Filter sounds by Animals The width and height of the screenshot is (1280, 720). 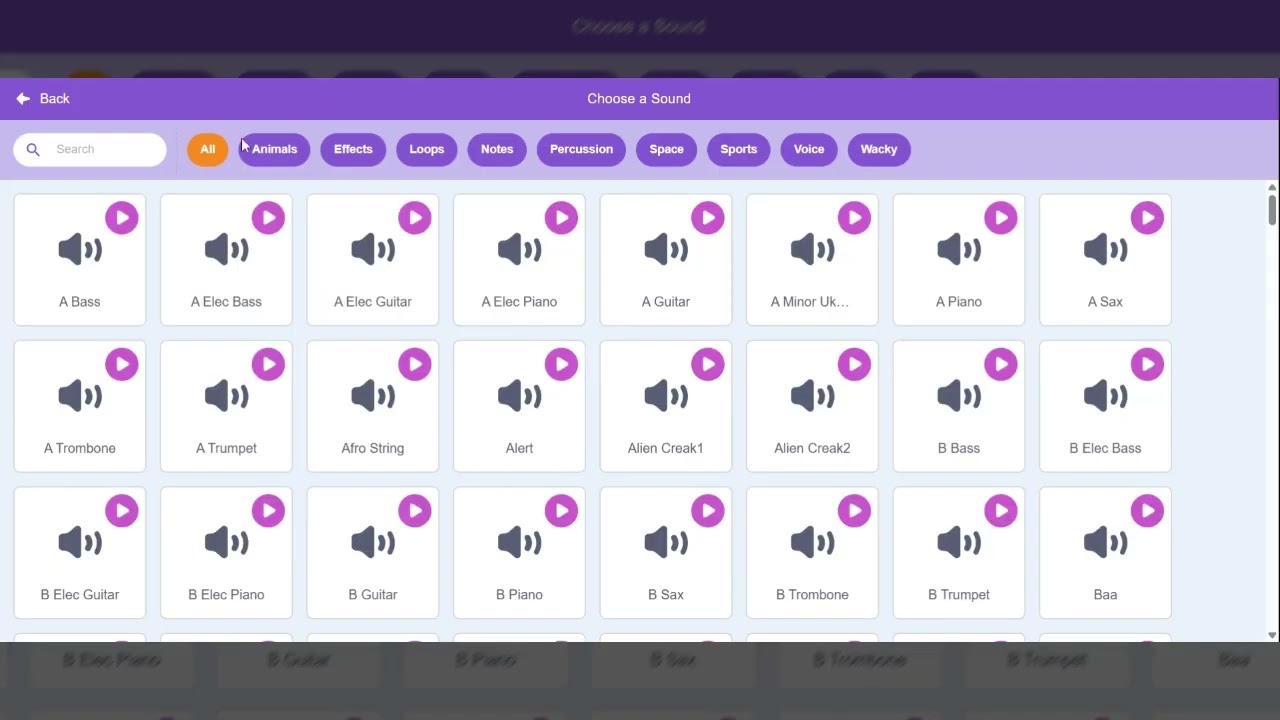click(274, 149)
